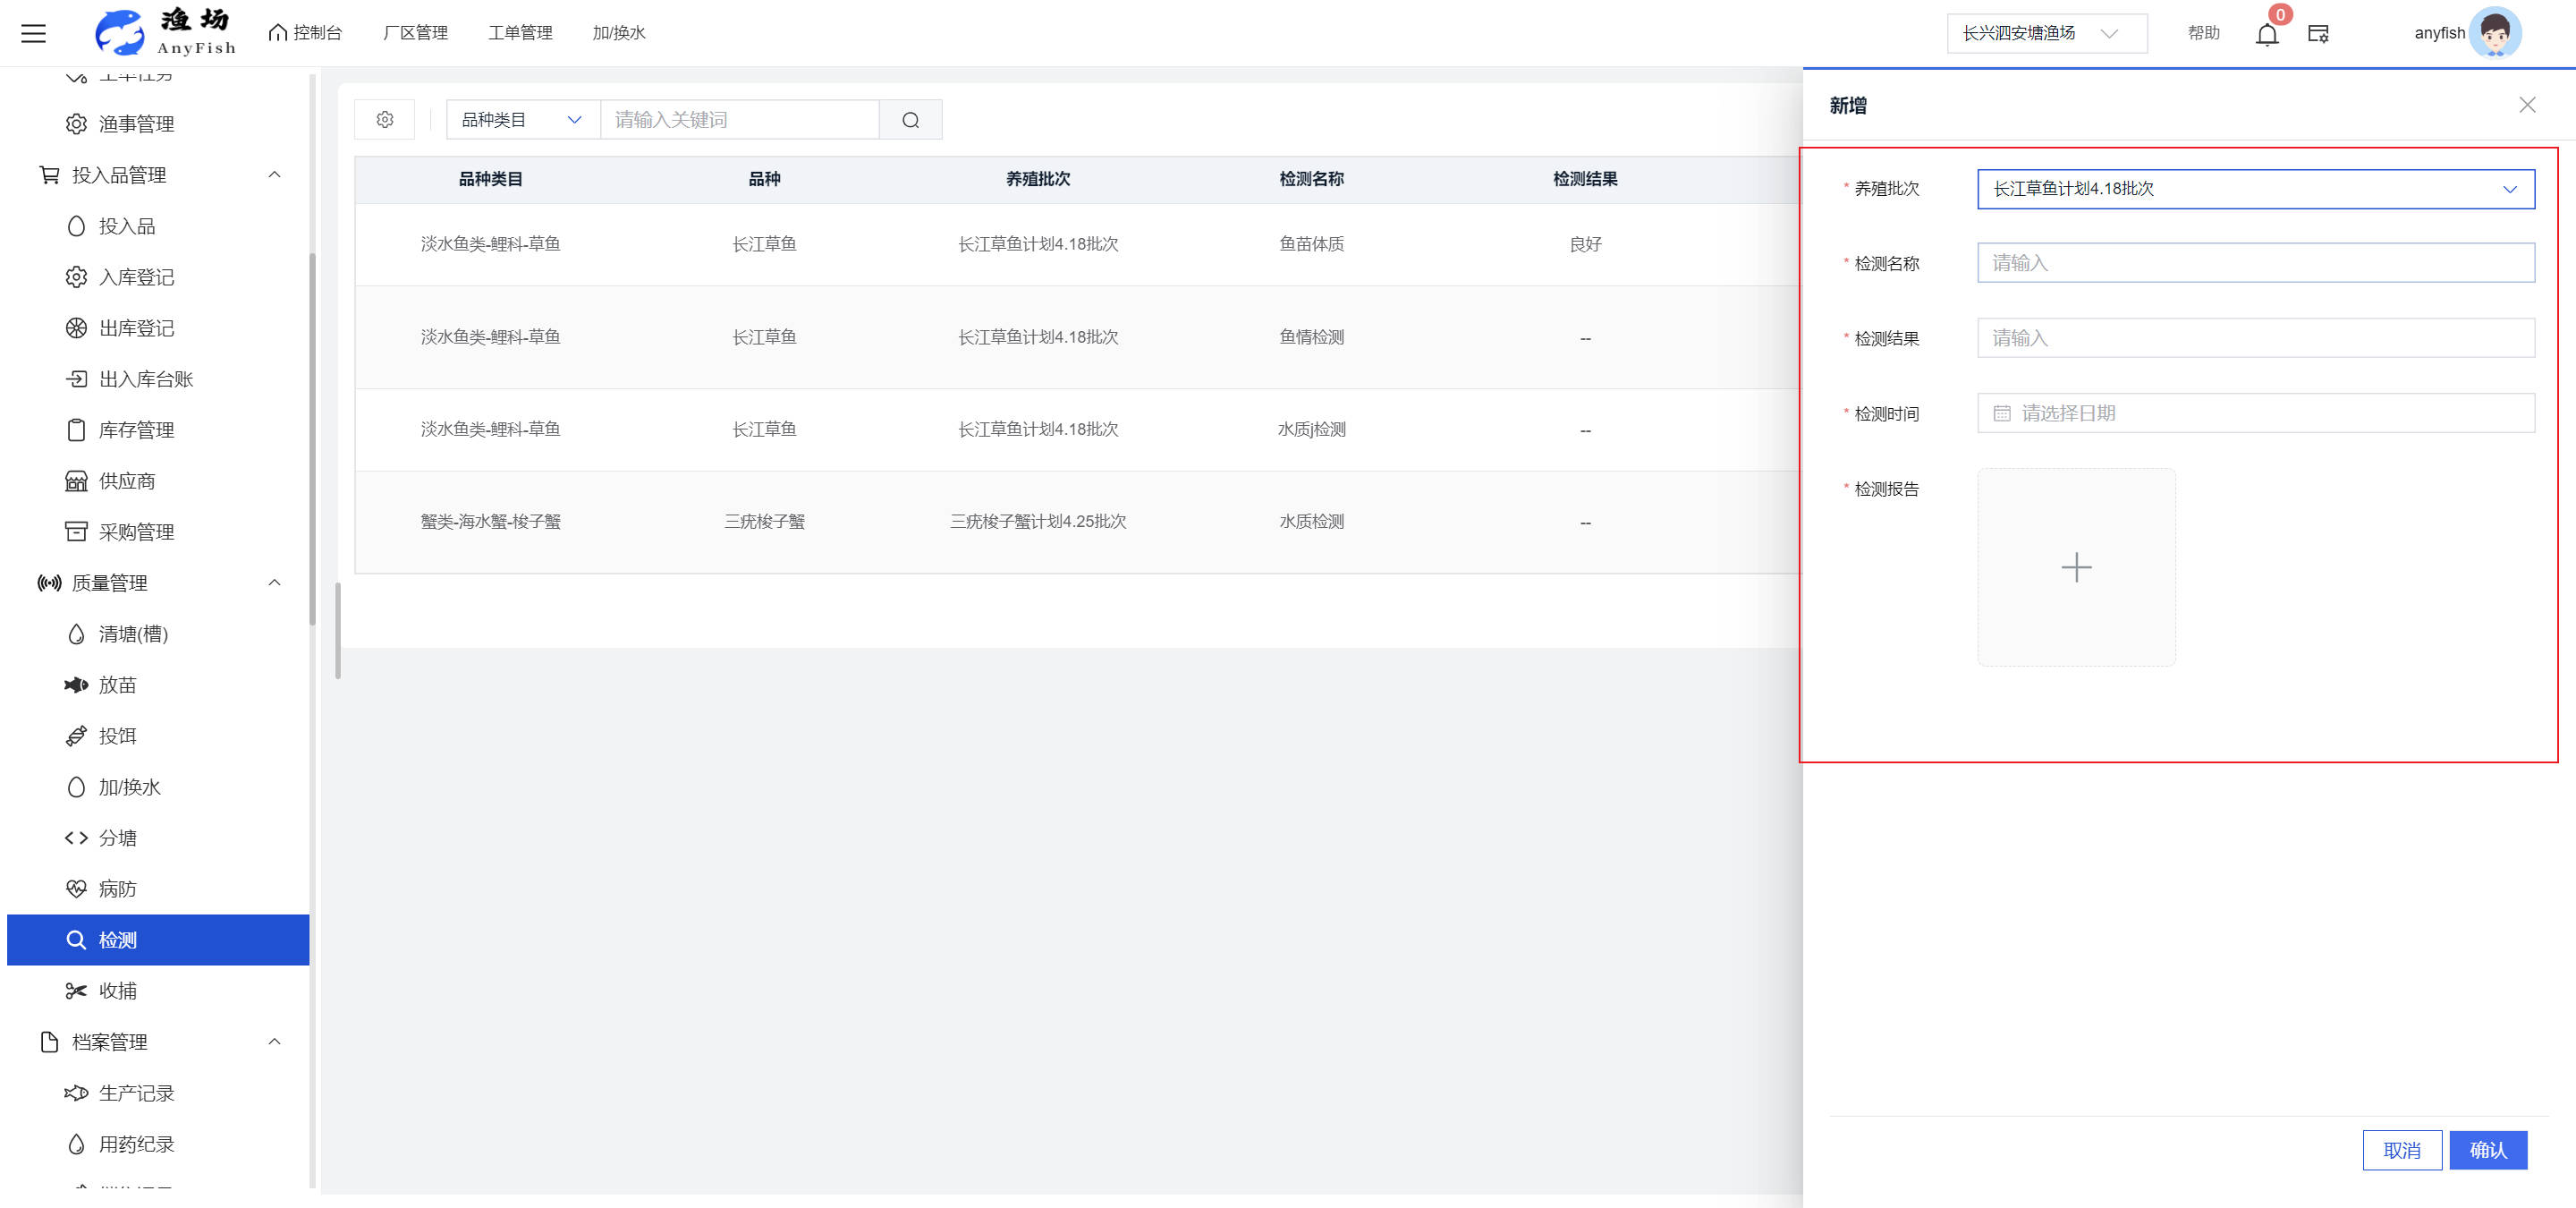Screen dimensions: 2576x1208
Task: Click the notification bell icon
Action: point(2266,34)
